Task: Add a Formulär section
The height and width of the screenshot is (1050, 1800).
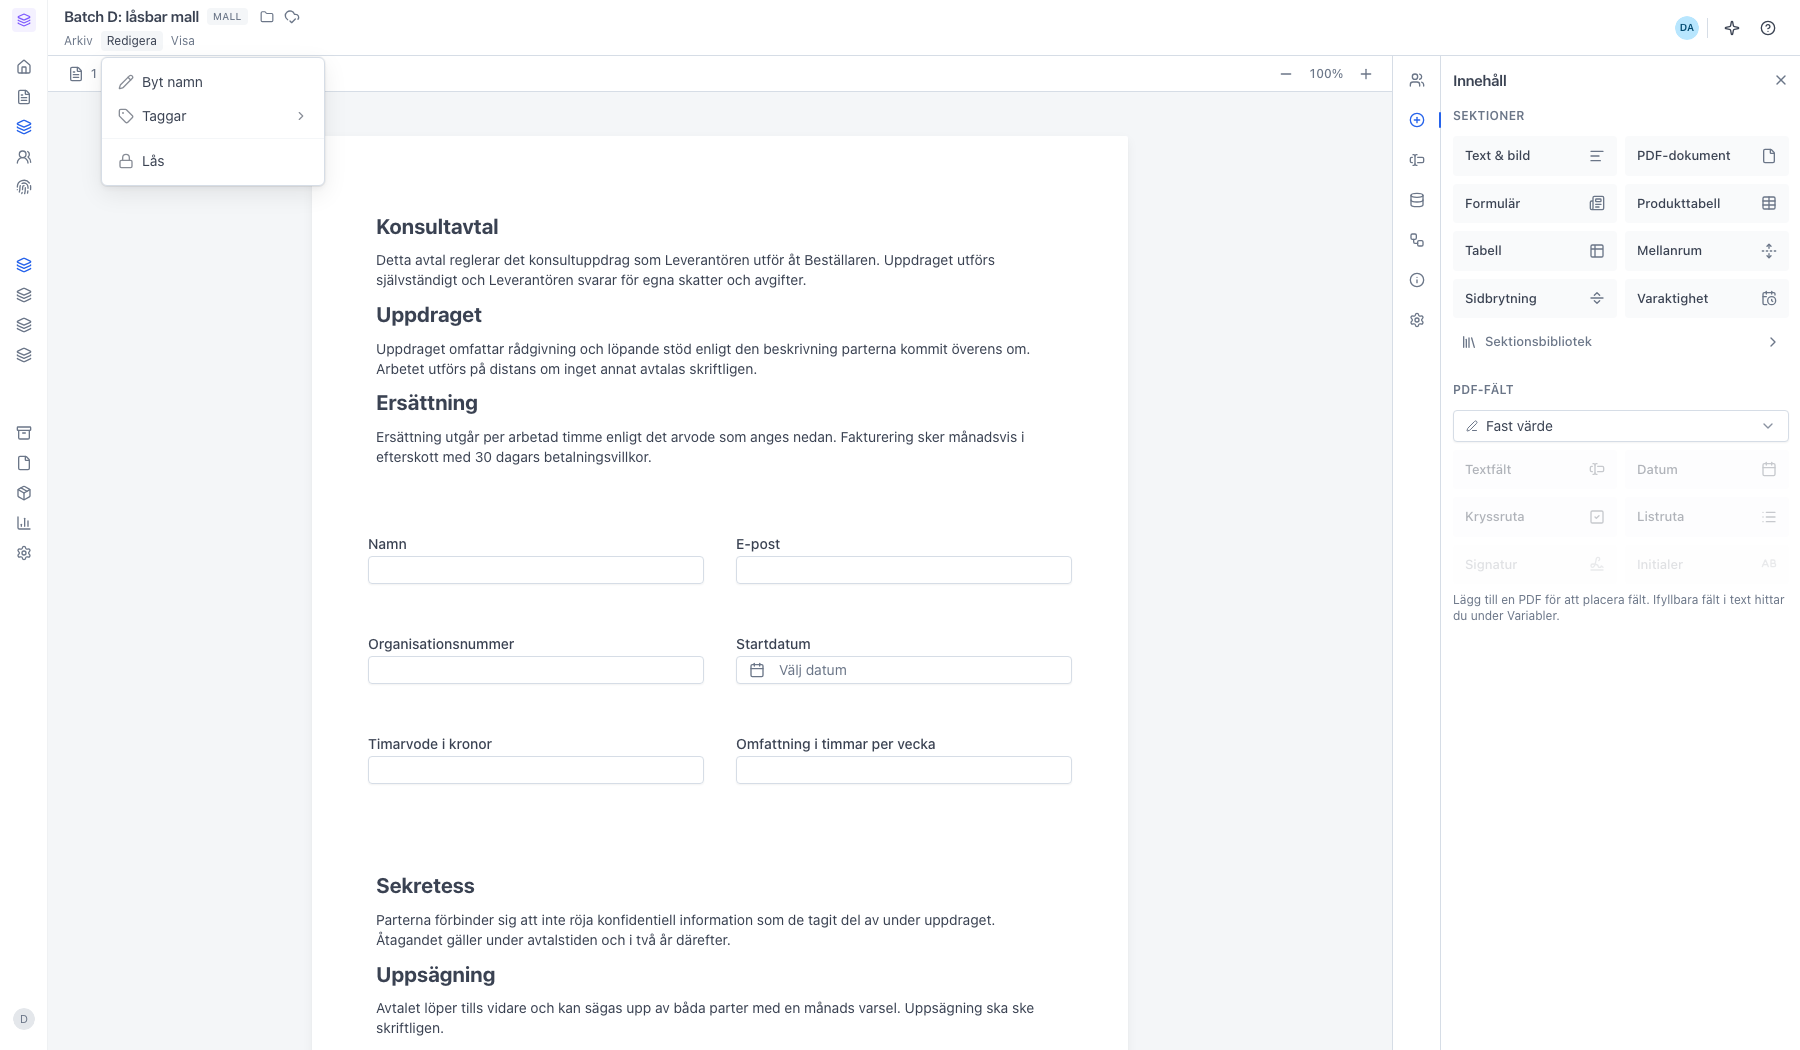Action: coord(1534,203)
